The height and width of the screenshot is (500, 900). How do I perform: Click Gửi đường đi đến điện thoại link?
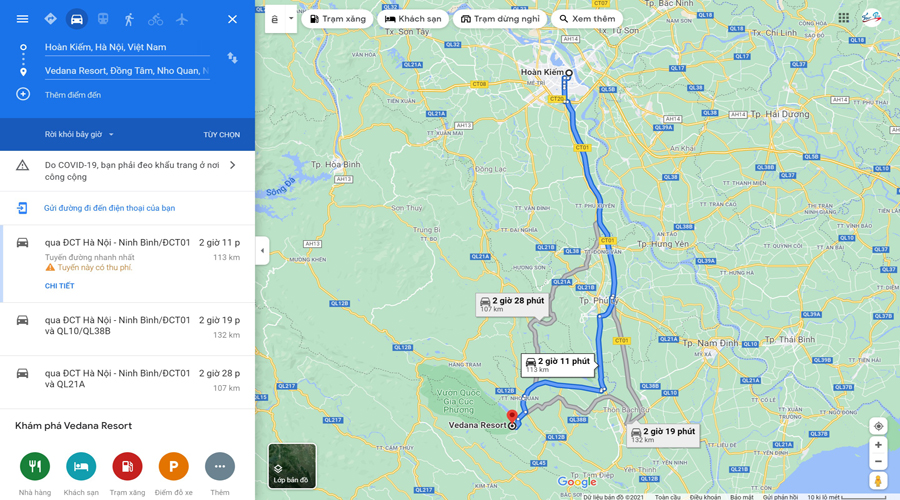pyautogui.click(x=110, y=208)
